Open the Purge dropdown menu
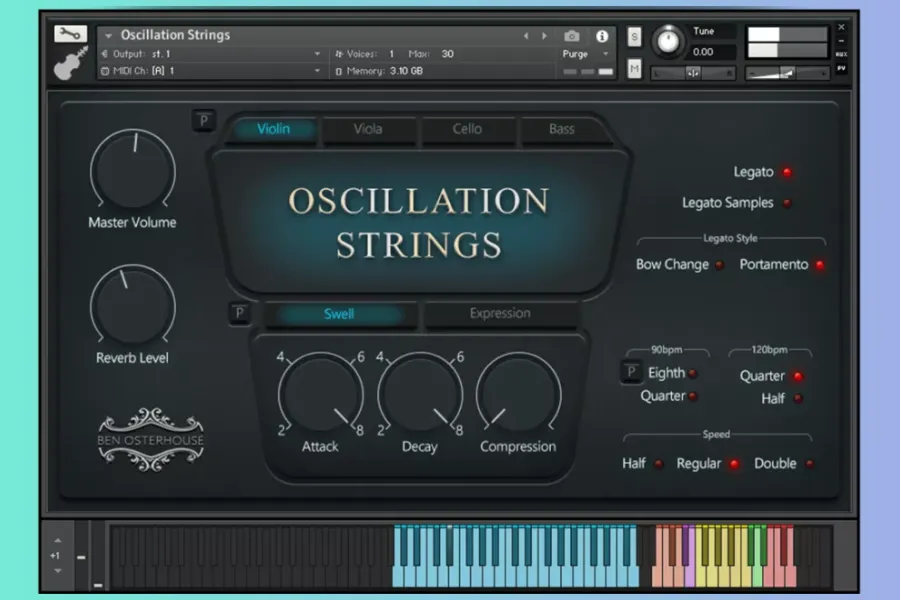This screenshot has width=900, height=600. (x=583, y=54)
